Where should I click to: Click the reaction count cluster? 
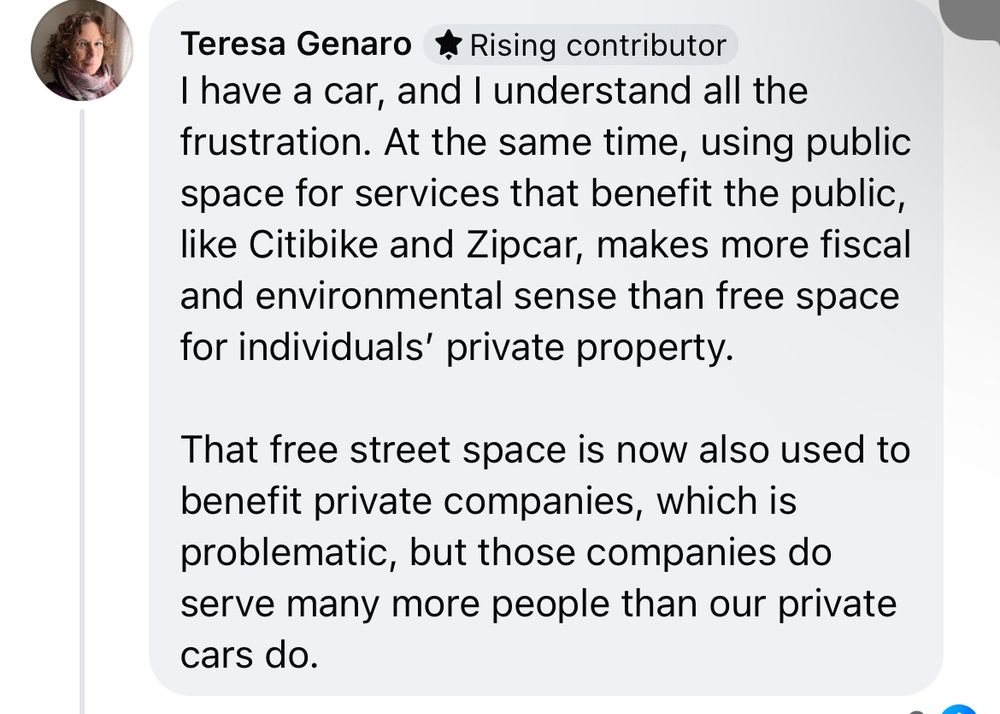940,711
